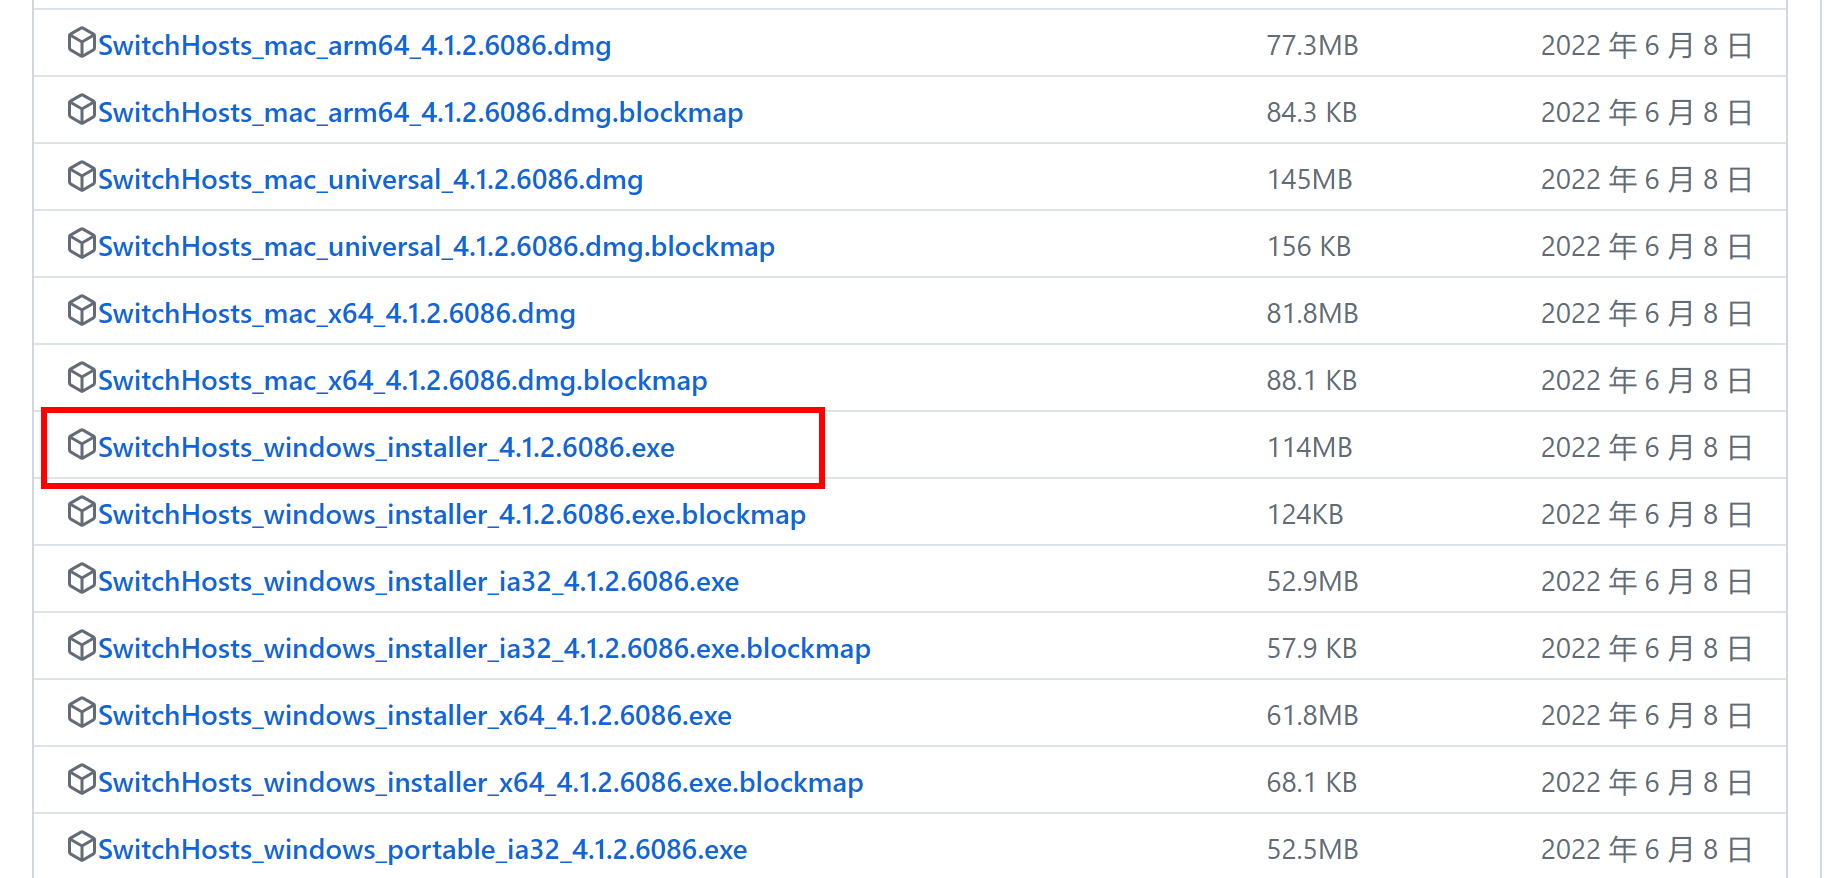1836x878 pixels.
Task: Click package icon beside windows_installer_4.1.2.6086.exe
Action: [x=82, y=445]
